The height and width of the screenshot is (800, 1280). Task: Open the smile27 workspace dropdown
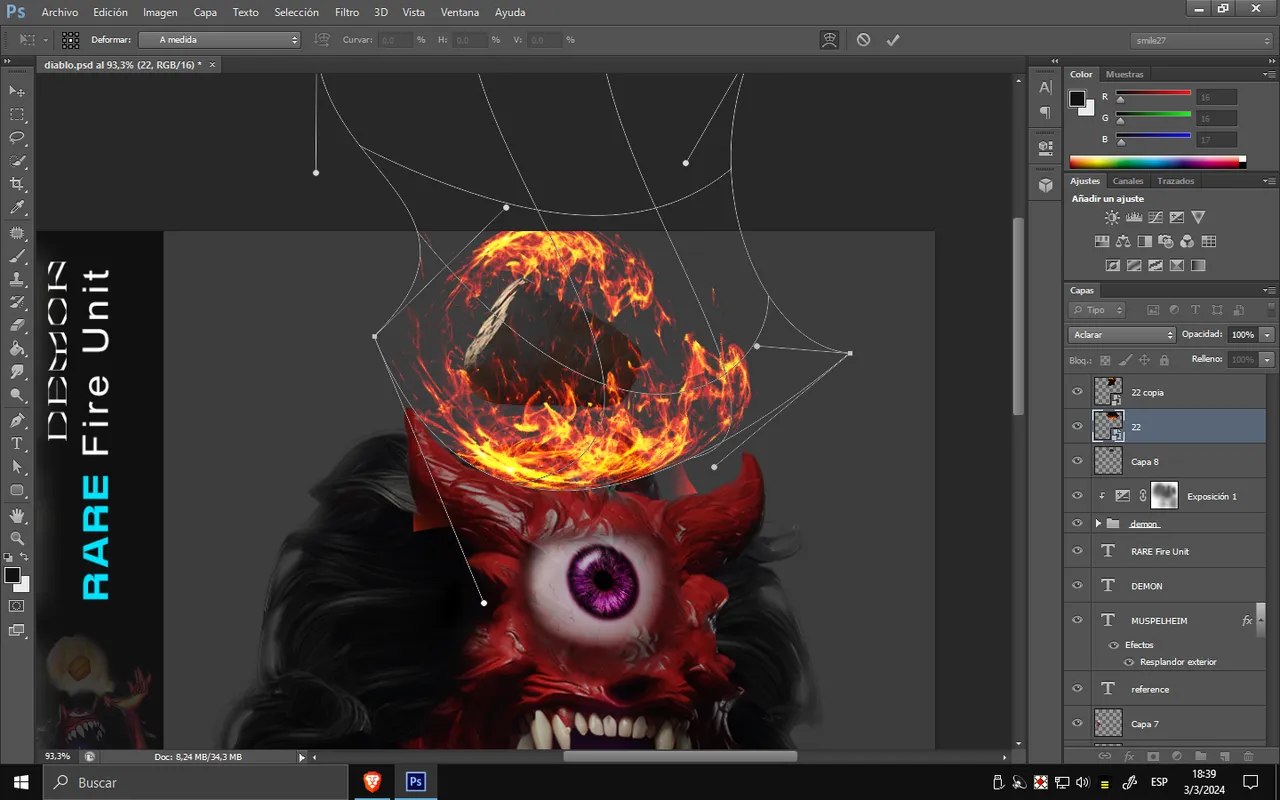pos(1201,40)
